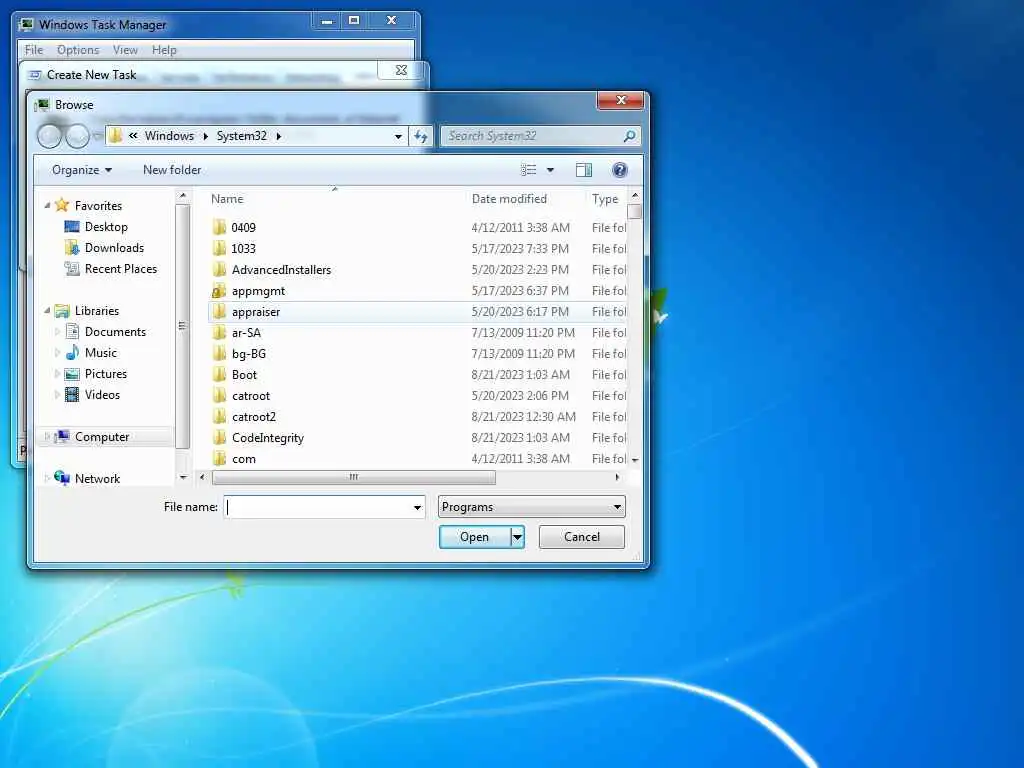Open the View menu in Task Manager
Screen dimensions: 1024x768
(x=125, y=50)
